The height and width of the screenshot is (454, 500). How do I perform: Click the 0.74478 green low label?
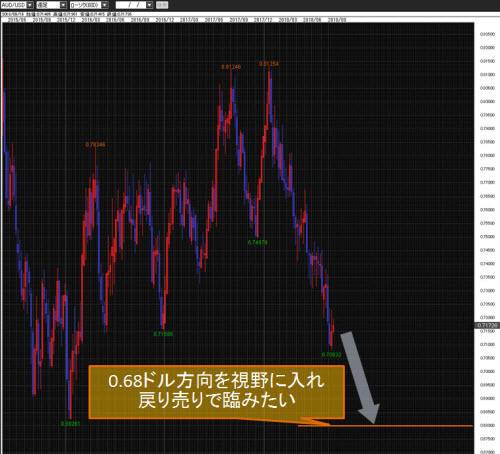coord(257,242)
